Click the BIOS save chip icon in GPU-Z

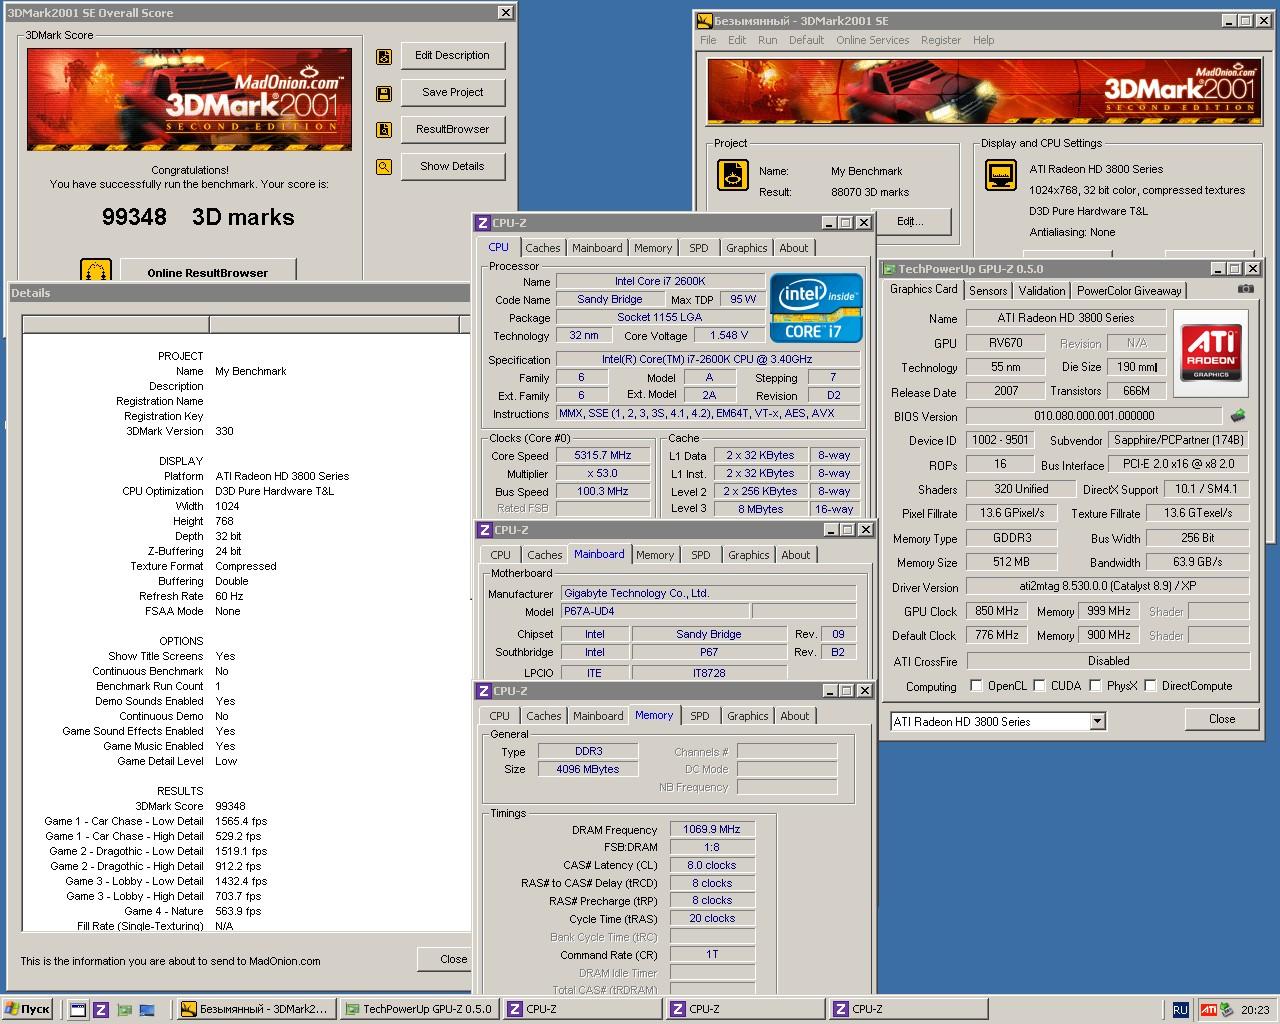[1238, 415]
